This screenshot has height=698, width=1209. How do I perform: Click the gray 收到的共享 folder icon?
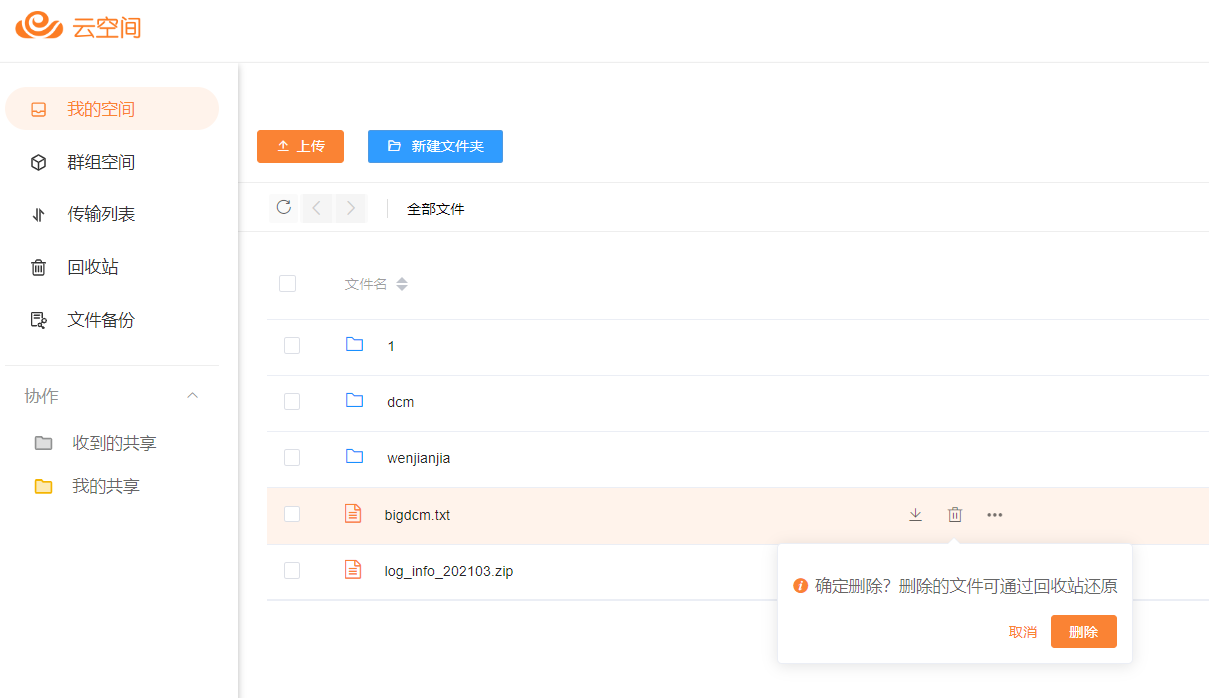coord(43,443)
